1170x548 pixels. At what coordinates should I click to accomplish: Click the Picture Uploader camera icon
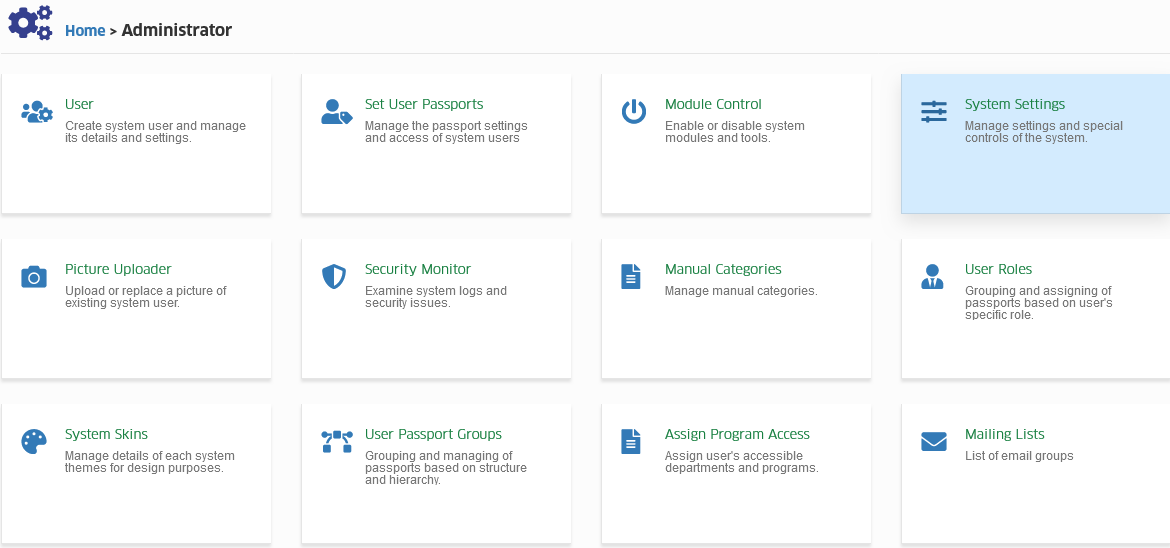click(x=34, y=277)
